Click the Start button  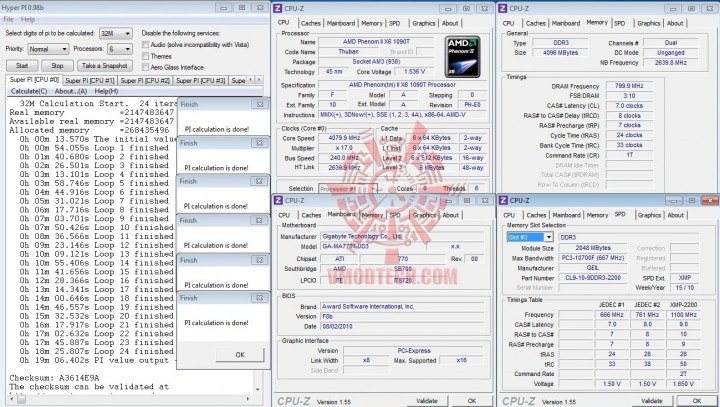[x=22, y=66]
